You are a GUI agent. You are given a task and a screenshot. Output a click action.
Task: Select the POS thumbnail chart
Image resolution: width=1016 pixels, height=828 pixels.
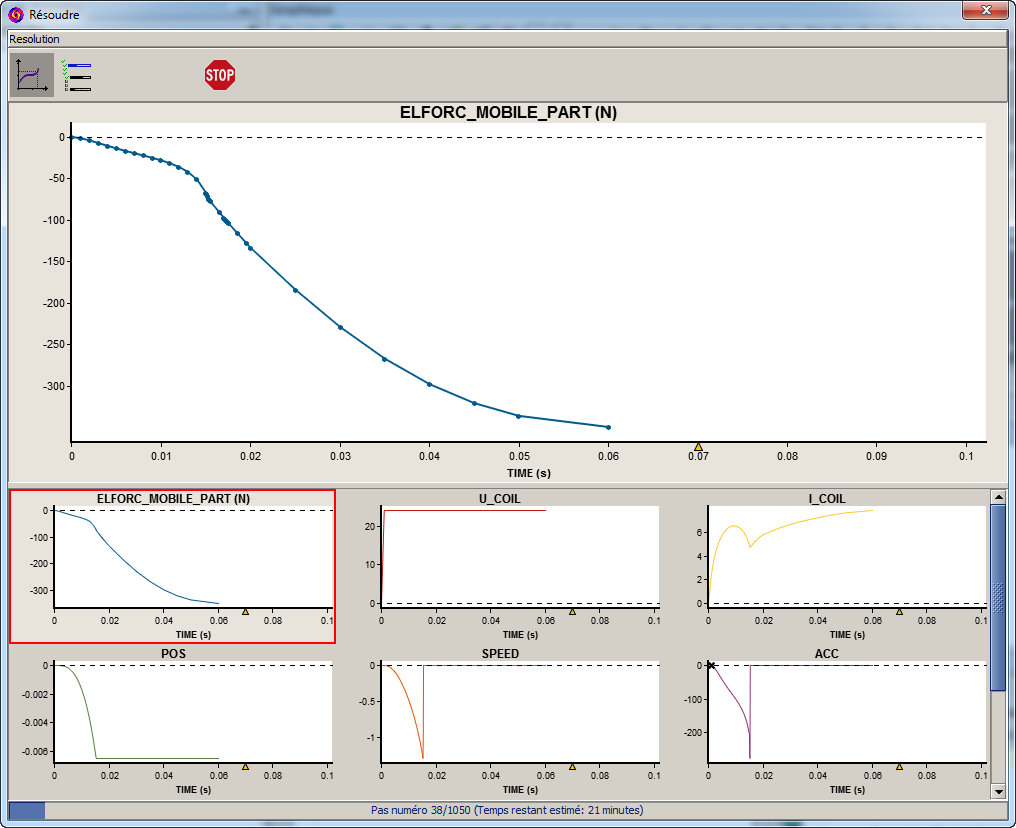pyautogui.click(x=172, y=720)
